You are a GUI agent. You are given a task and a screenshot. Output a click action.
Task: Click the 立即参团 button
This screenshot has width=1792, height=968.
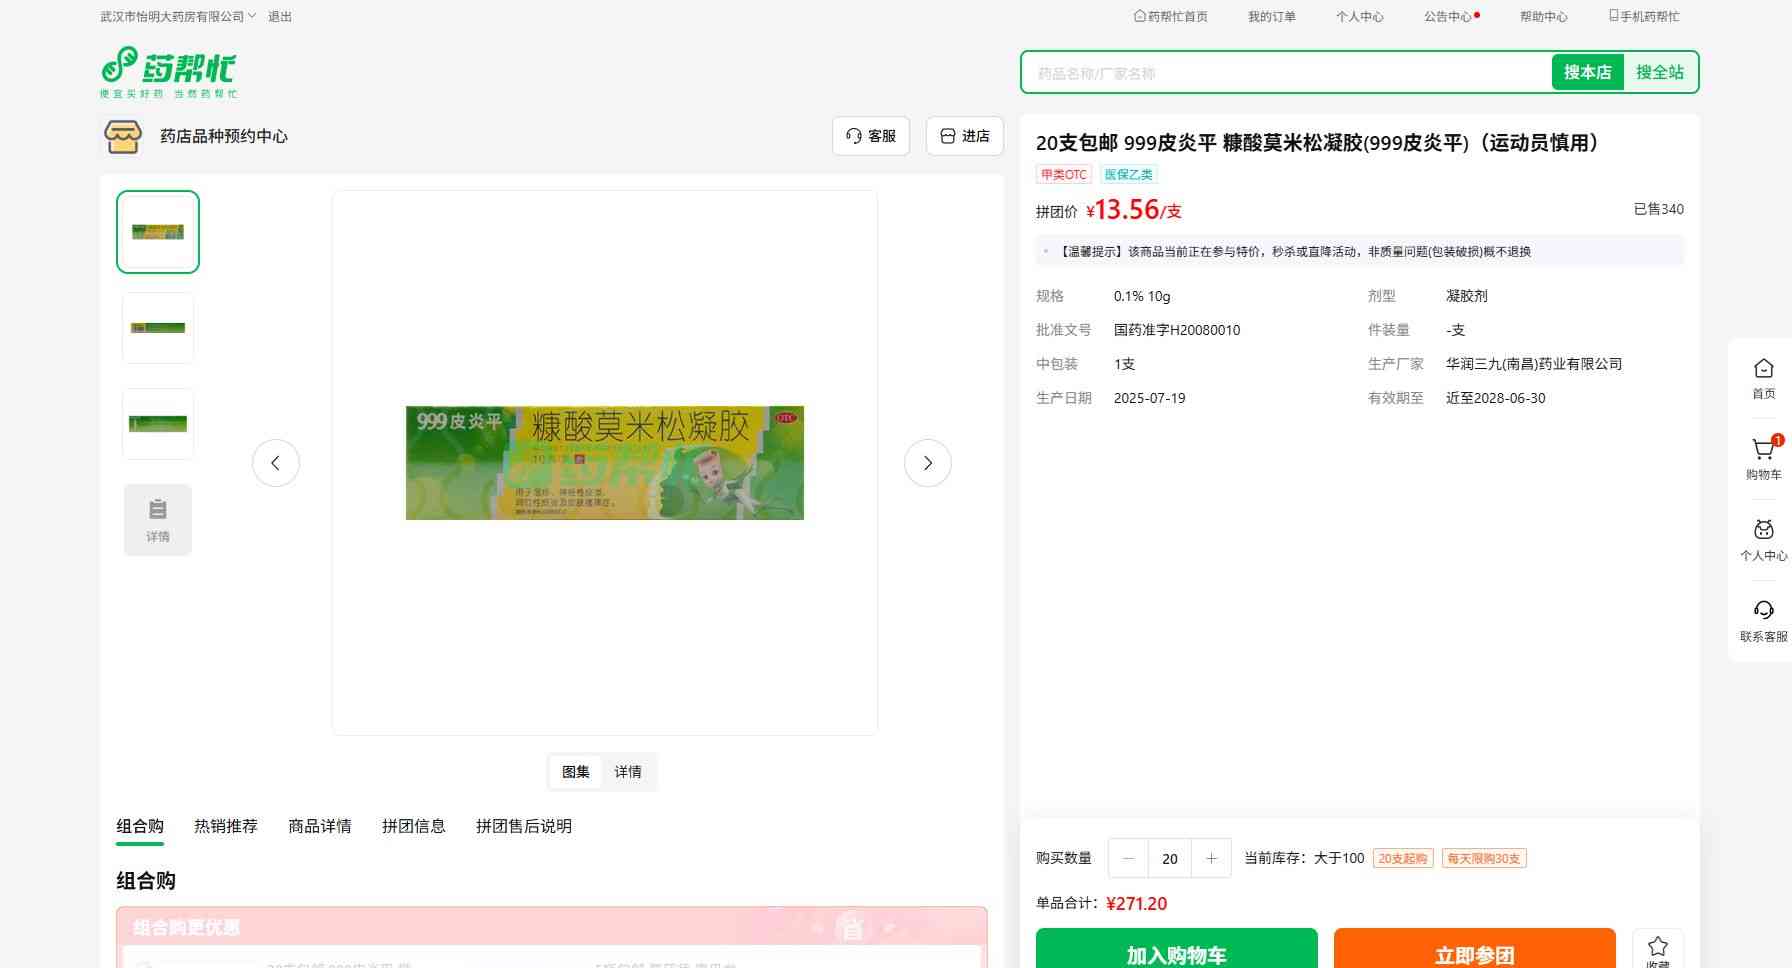1474,953
